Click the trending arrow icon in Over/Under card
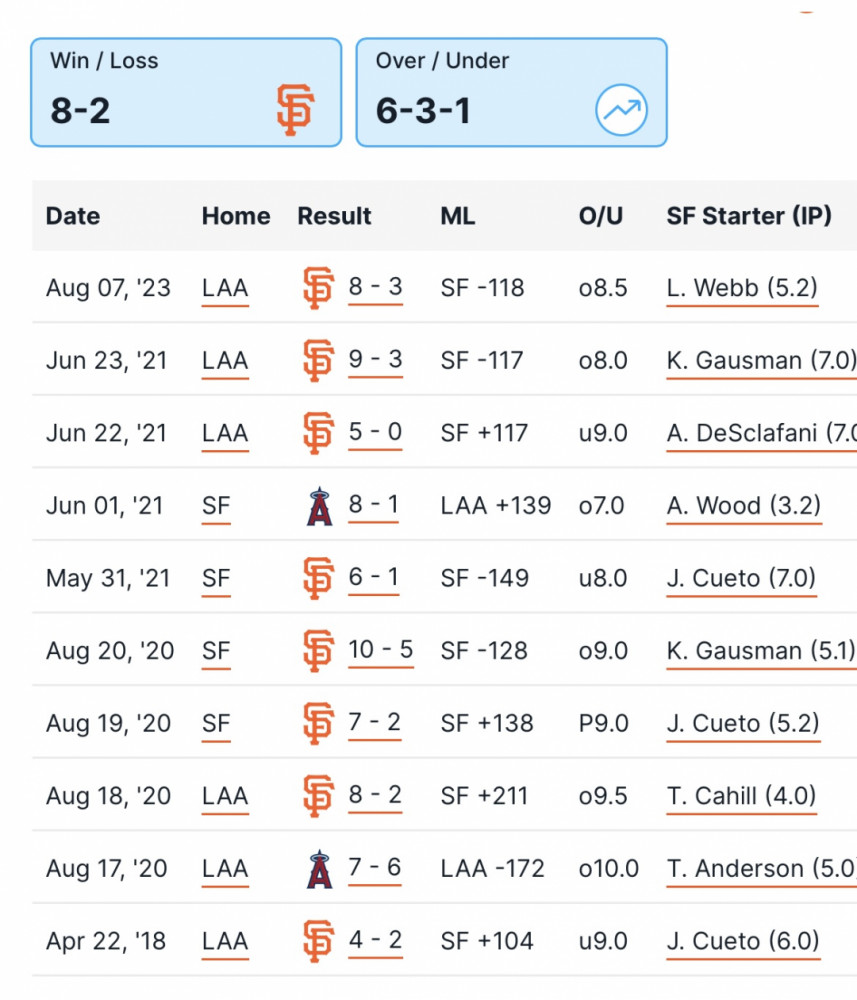The image size is (857, 1000). coord(622,110)
